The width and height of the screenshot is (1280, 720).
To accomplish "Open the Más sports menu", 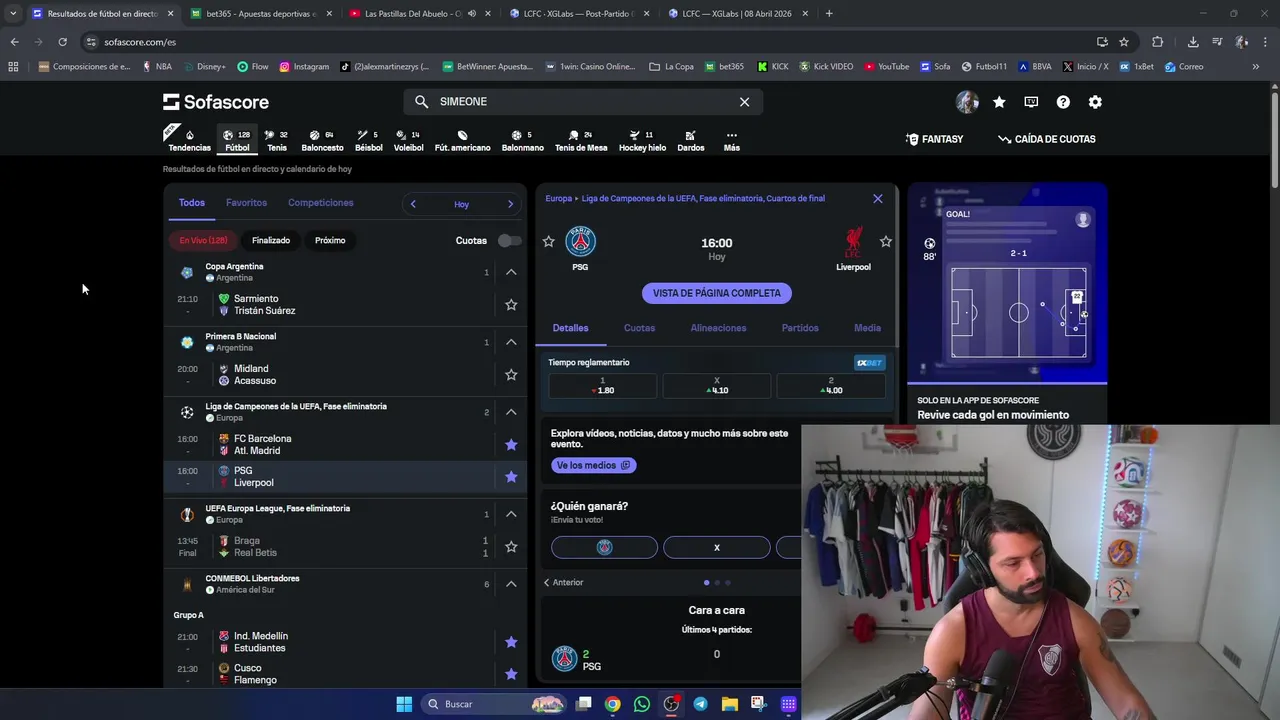I will point(731,140).
